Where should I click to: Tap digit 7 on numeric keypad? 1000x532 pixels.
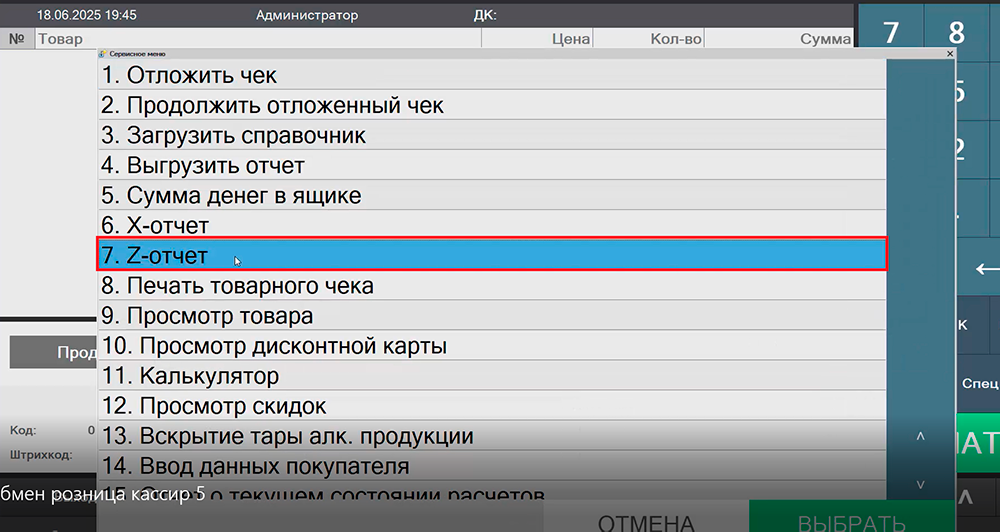890,31
